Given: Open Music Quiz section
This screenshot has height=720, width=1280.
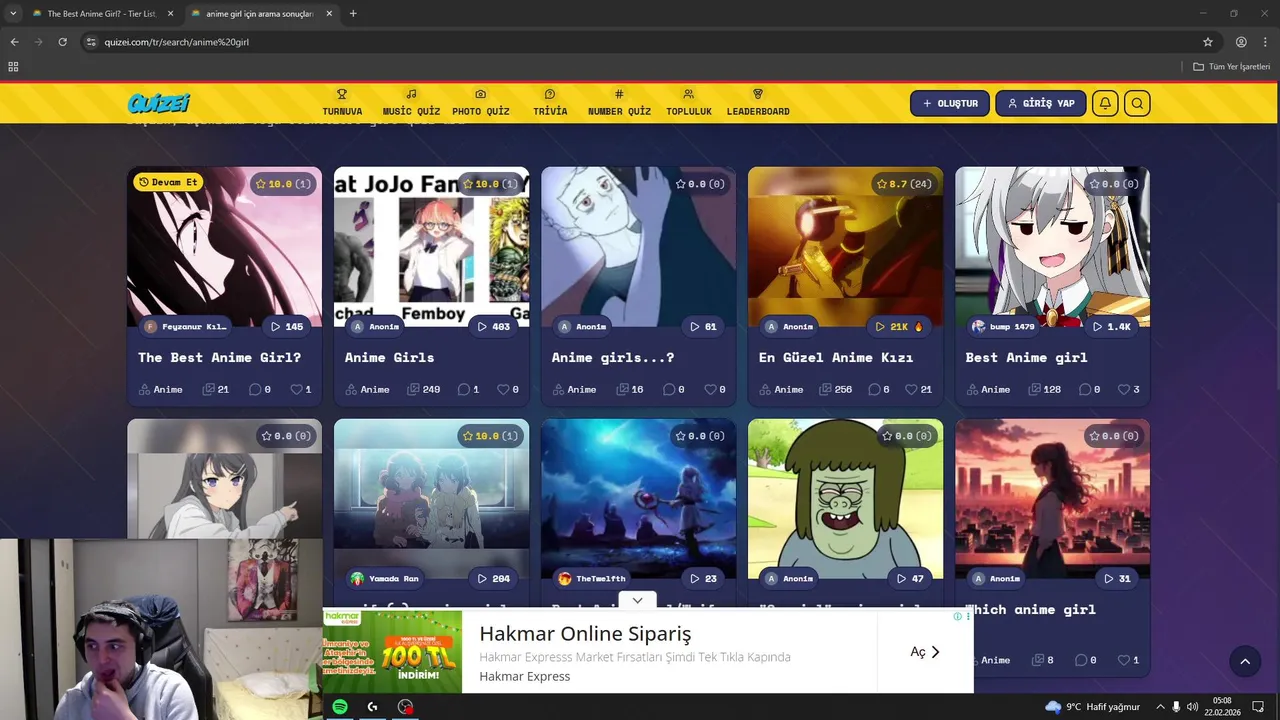Looking at the screenshot, I should click(x=411, y=103).
